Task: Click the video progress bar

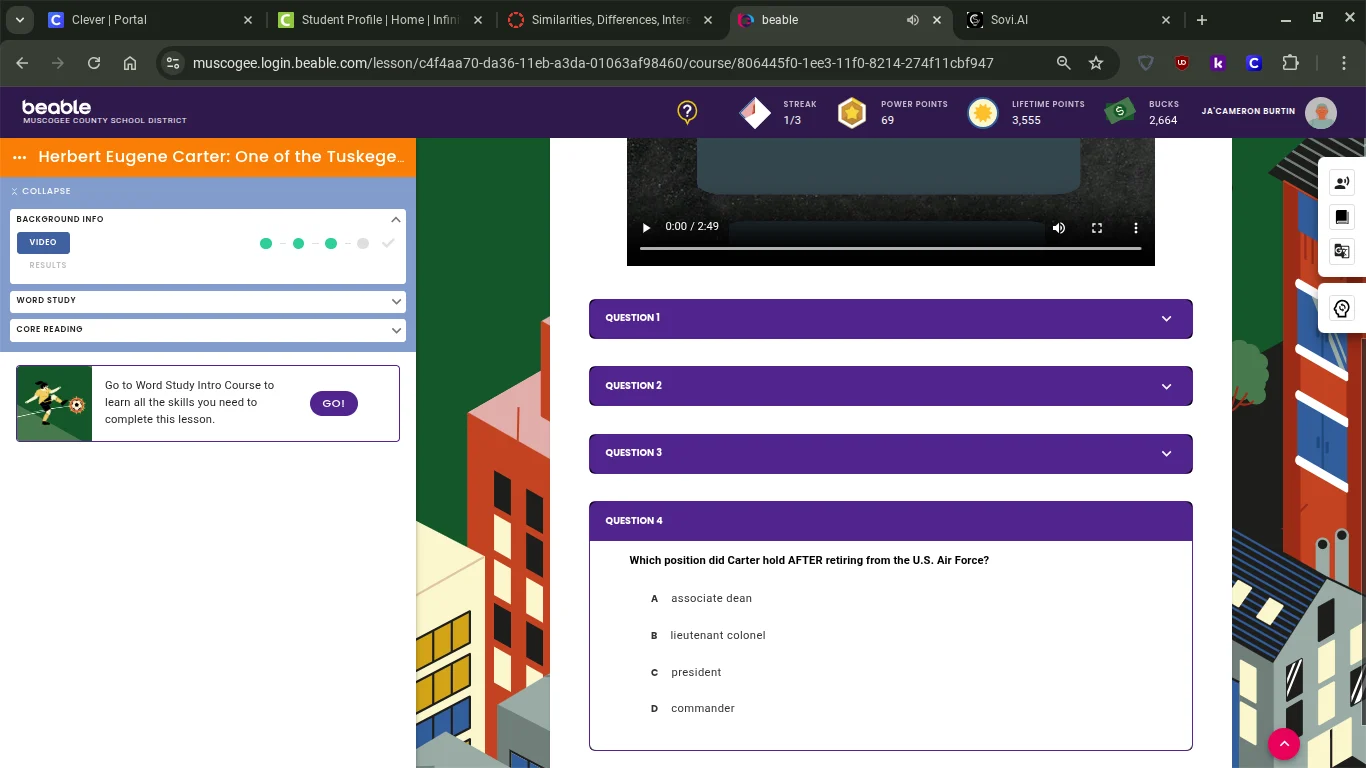Action: [x=890, y=248]
